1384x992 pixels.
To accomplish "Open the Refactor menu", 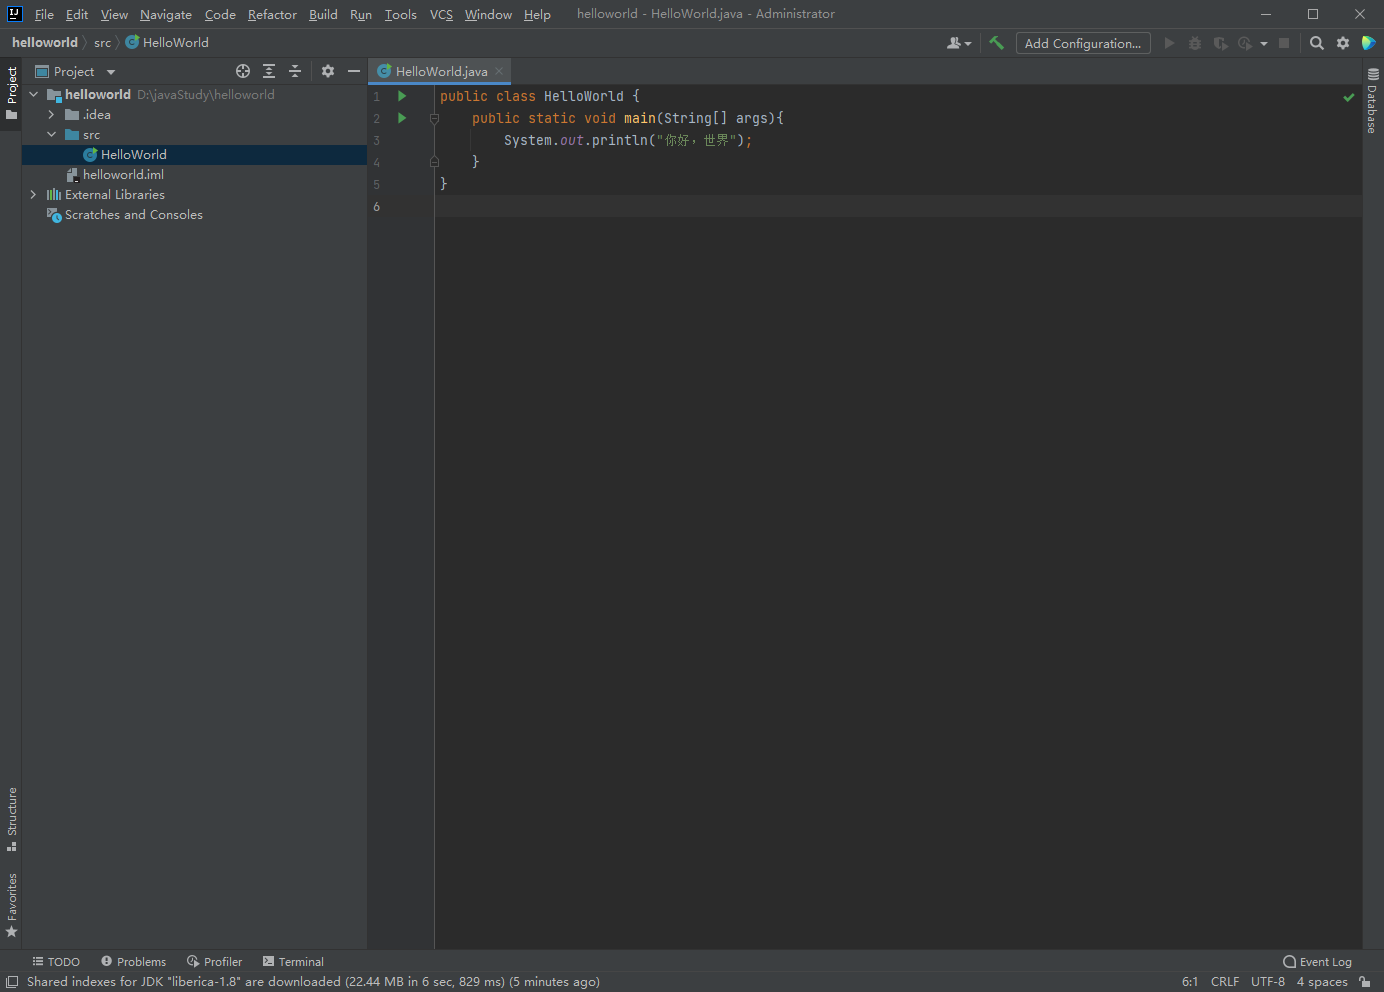I will pyautogui.click(x=272, y=14).
